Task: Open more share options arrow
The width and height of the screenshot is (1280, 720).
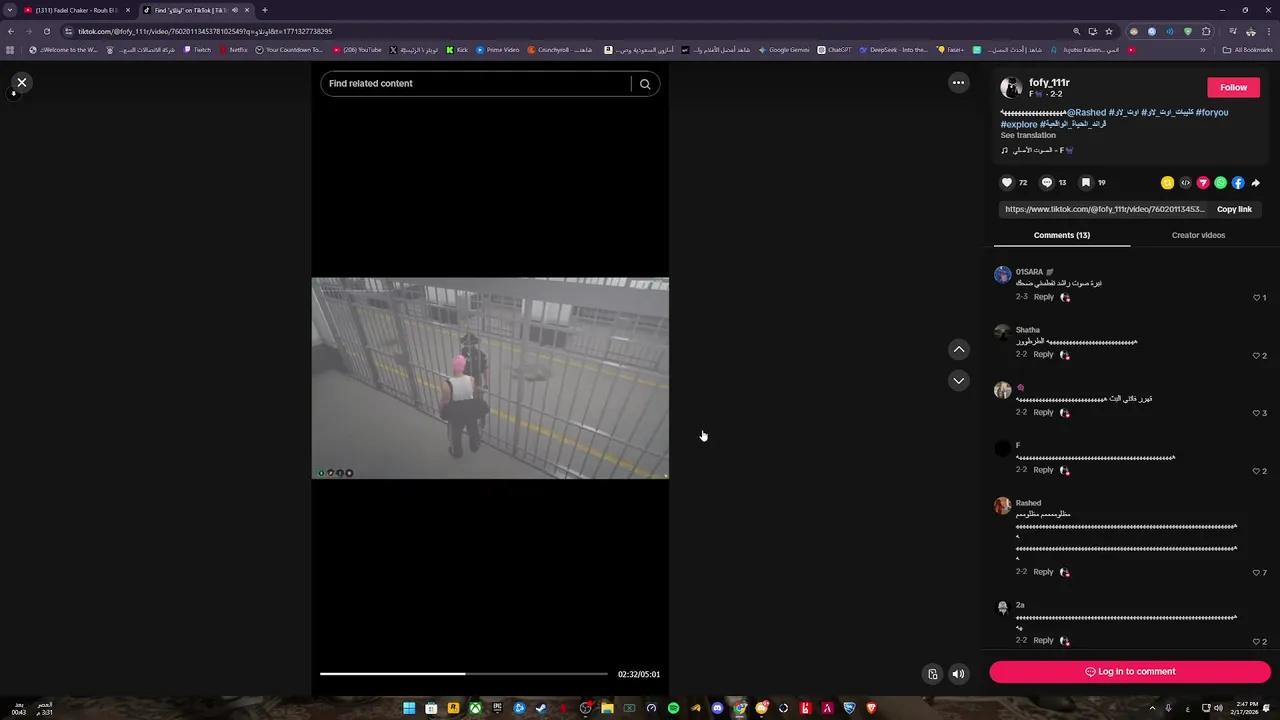Action: tap(1256, 183)
